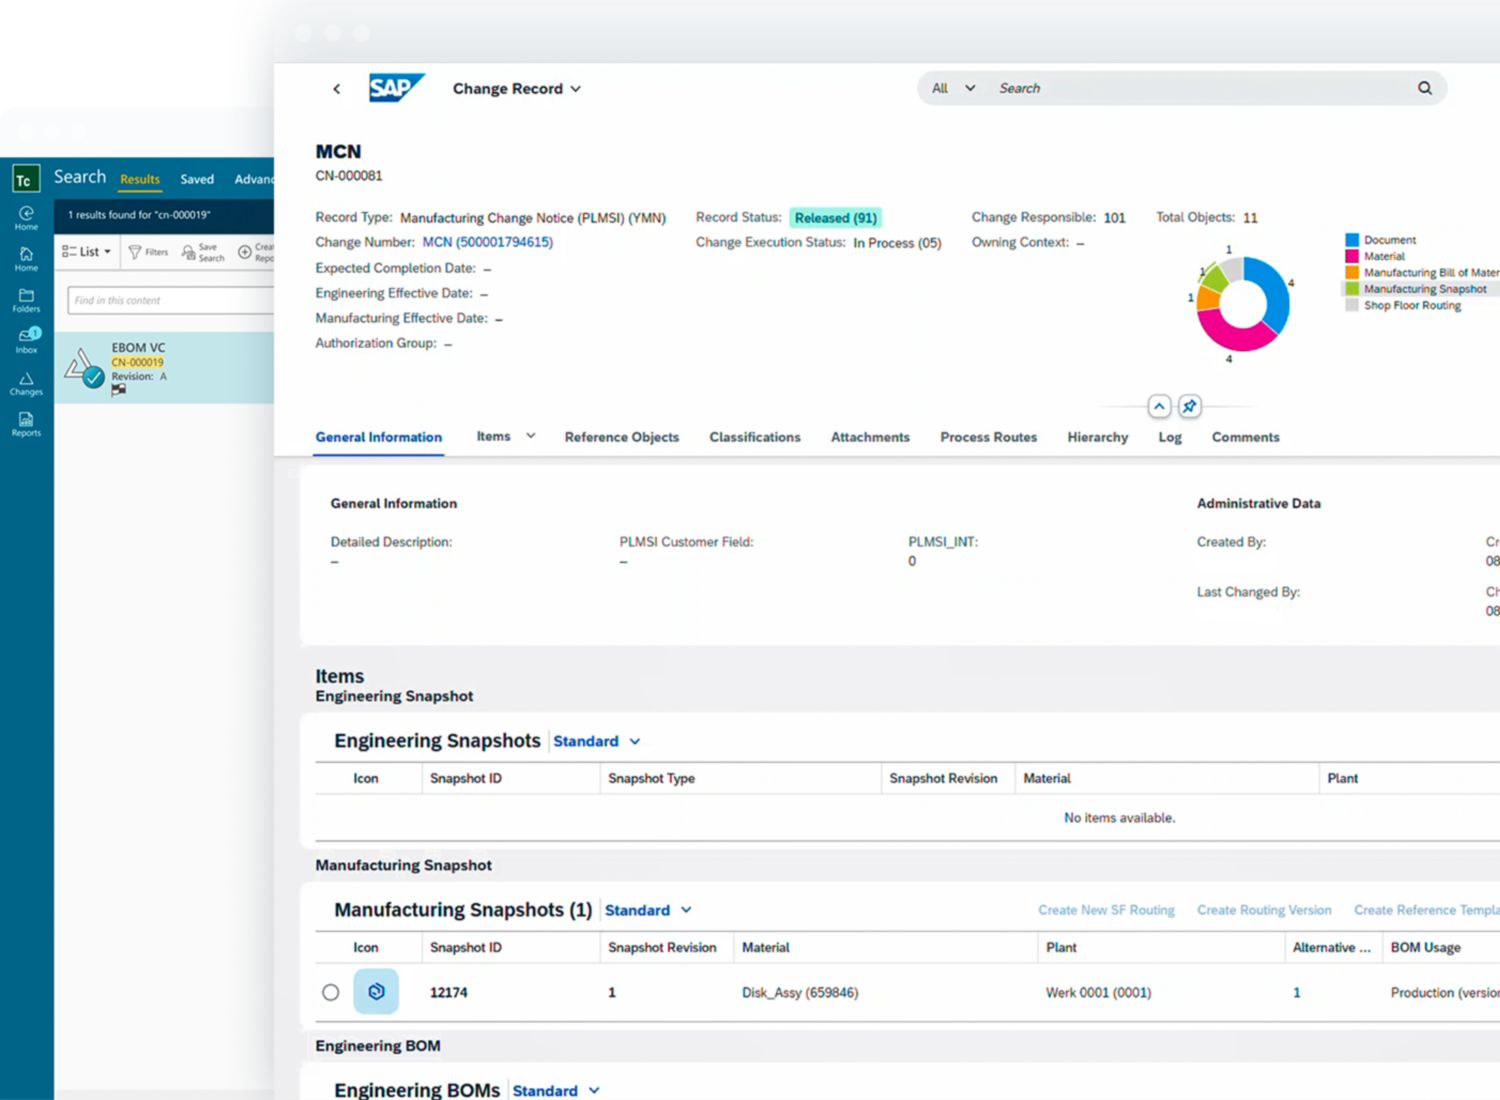Go to Changes in the sidebar
This screenshot has width=1500, height=1100.
(26, 383)
